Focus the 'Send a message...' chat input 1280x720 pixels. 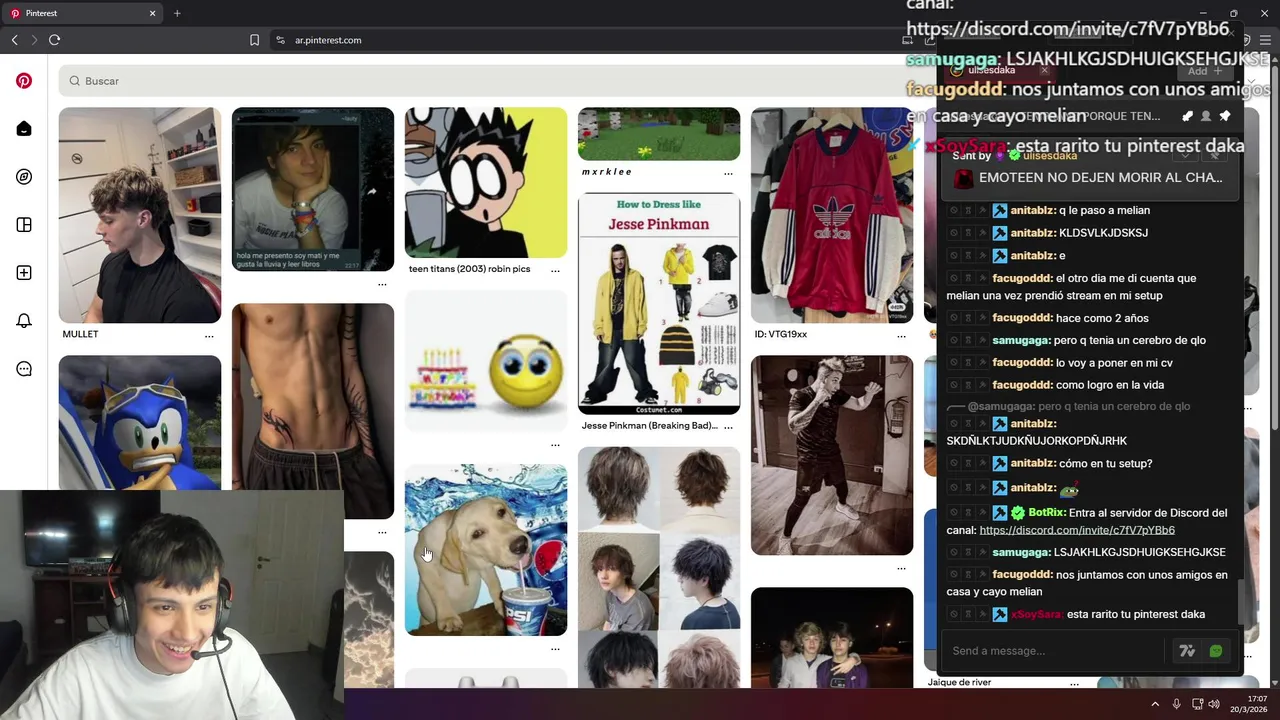(x=1055, y=651)
